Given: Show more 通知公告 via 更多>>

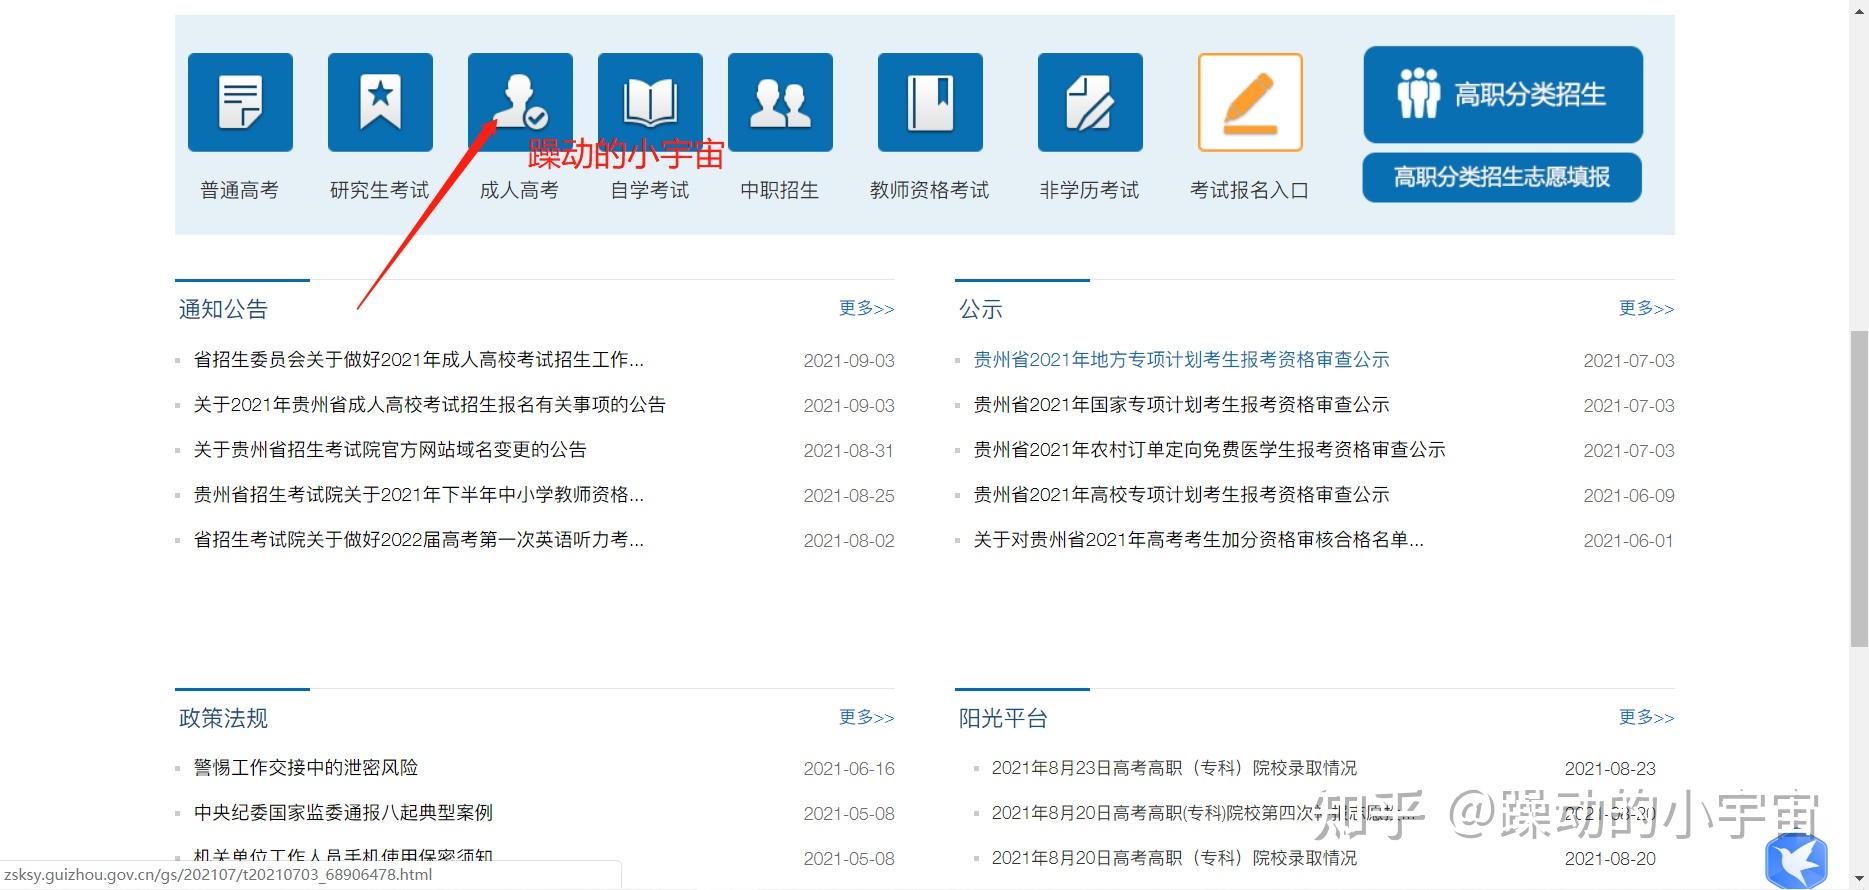Looking at the screenshot, I should 866,308.
